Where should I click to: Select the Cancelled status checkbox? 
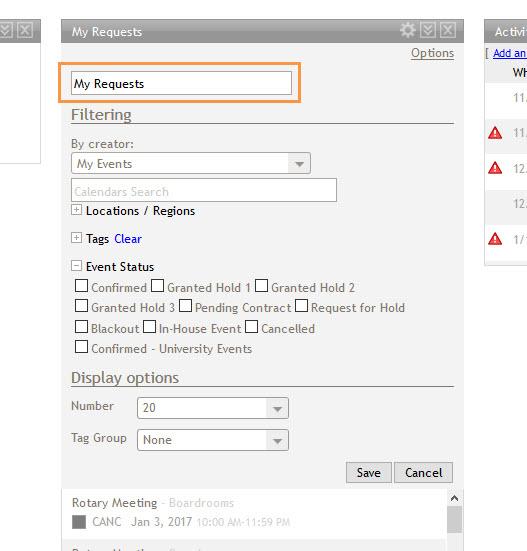(252, 327)
